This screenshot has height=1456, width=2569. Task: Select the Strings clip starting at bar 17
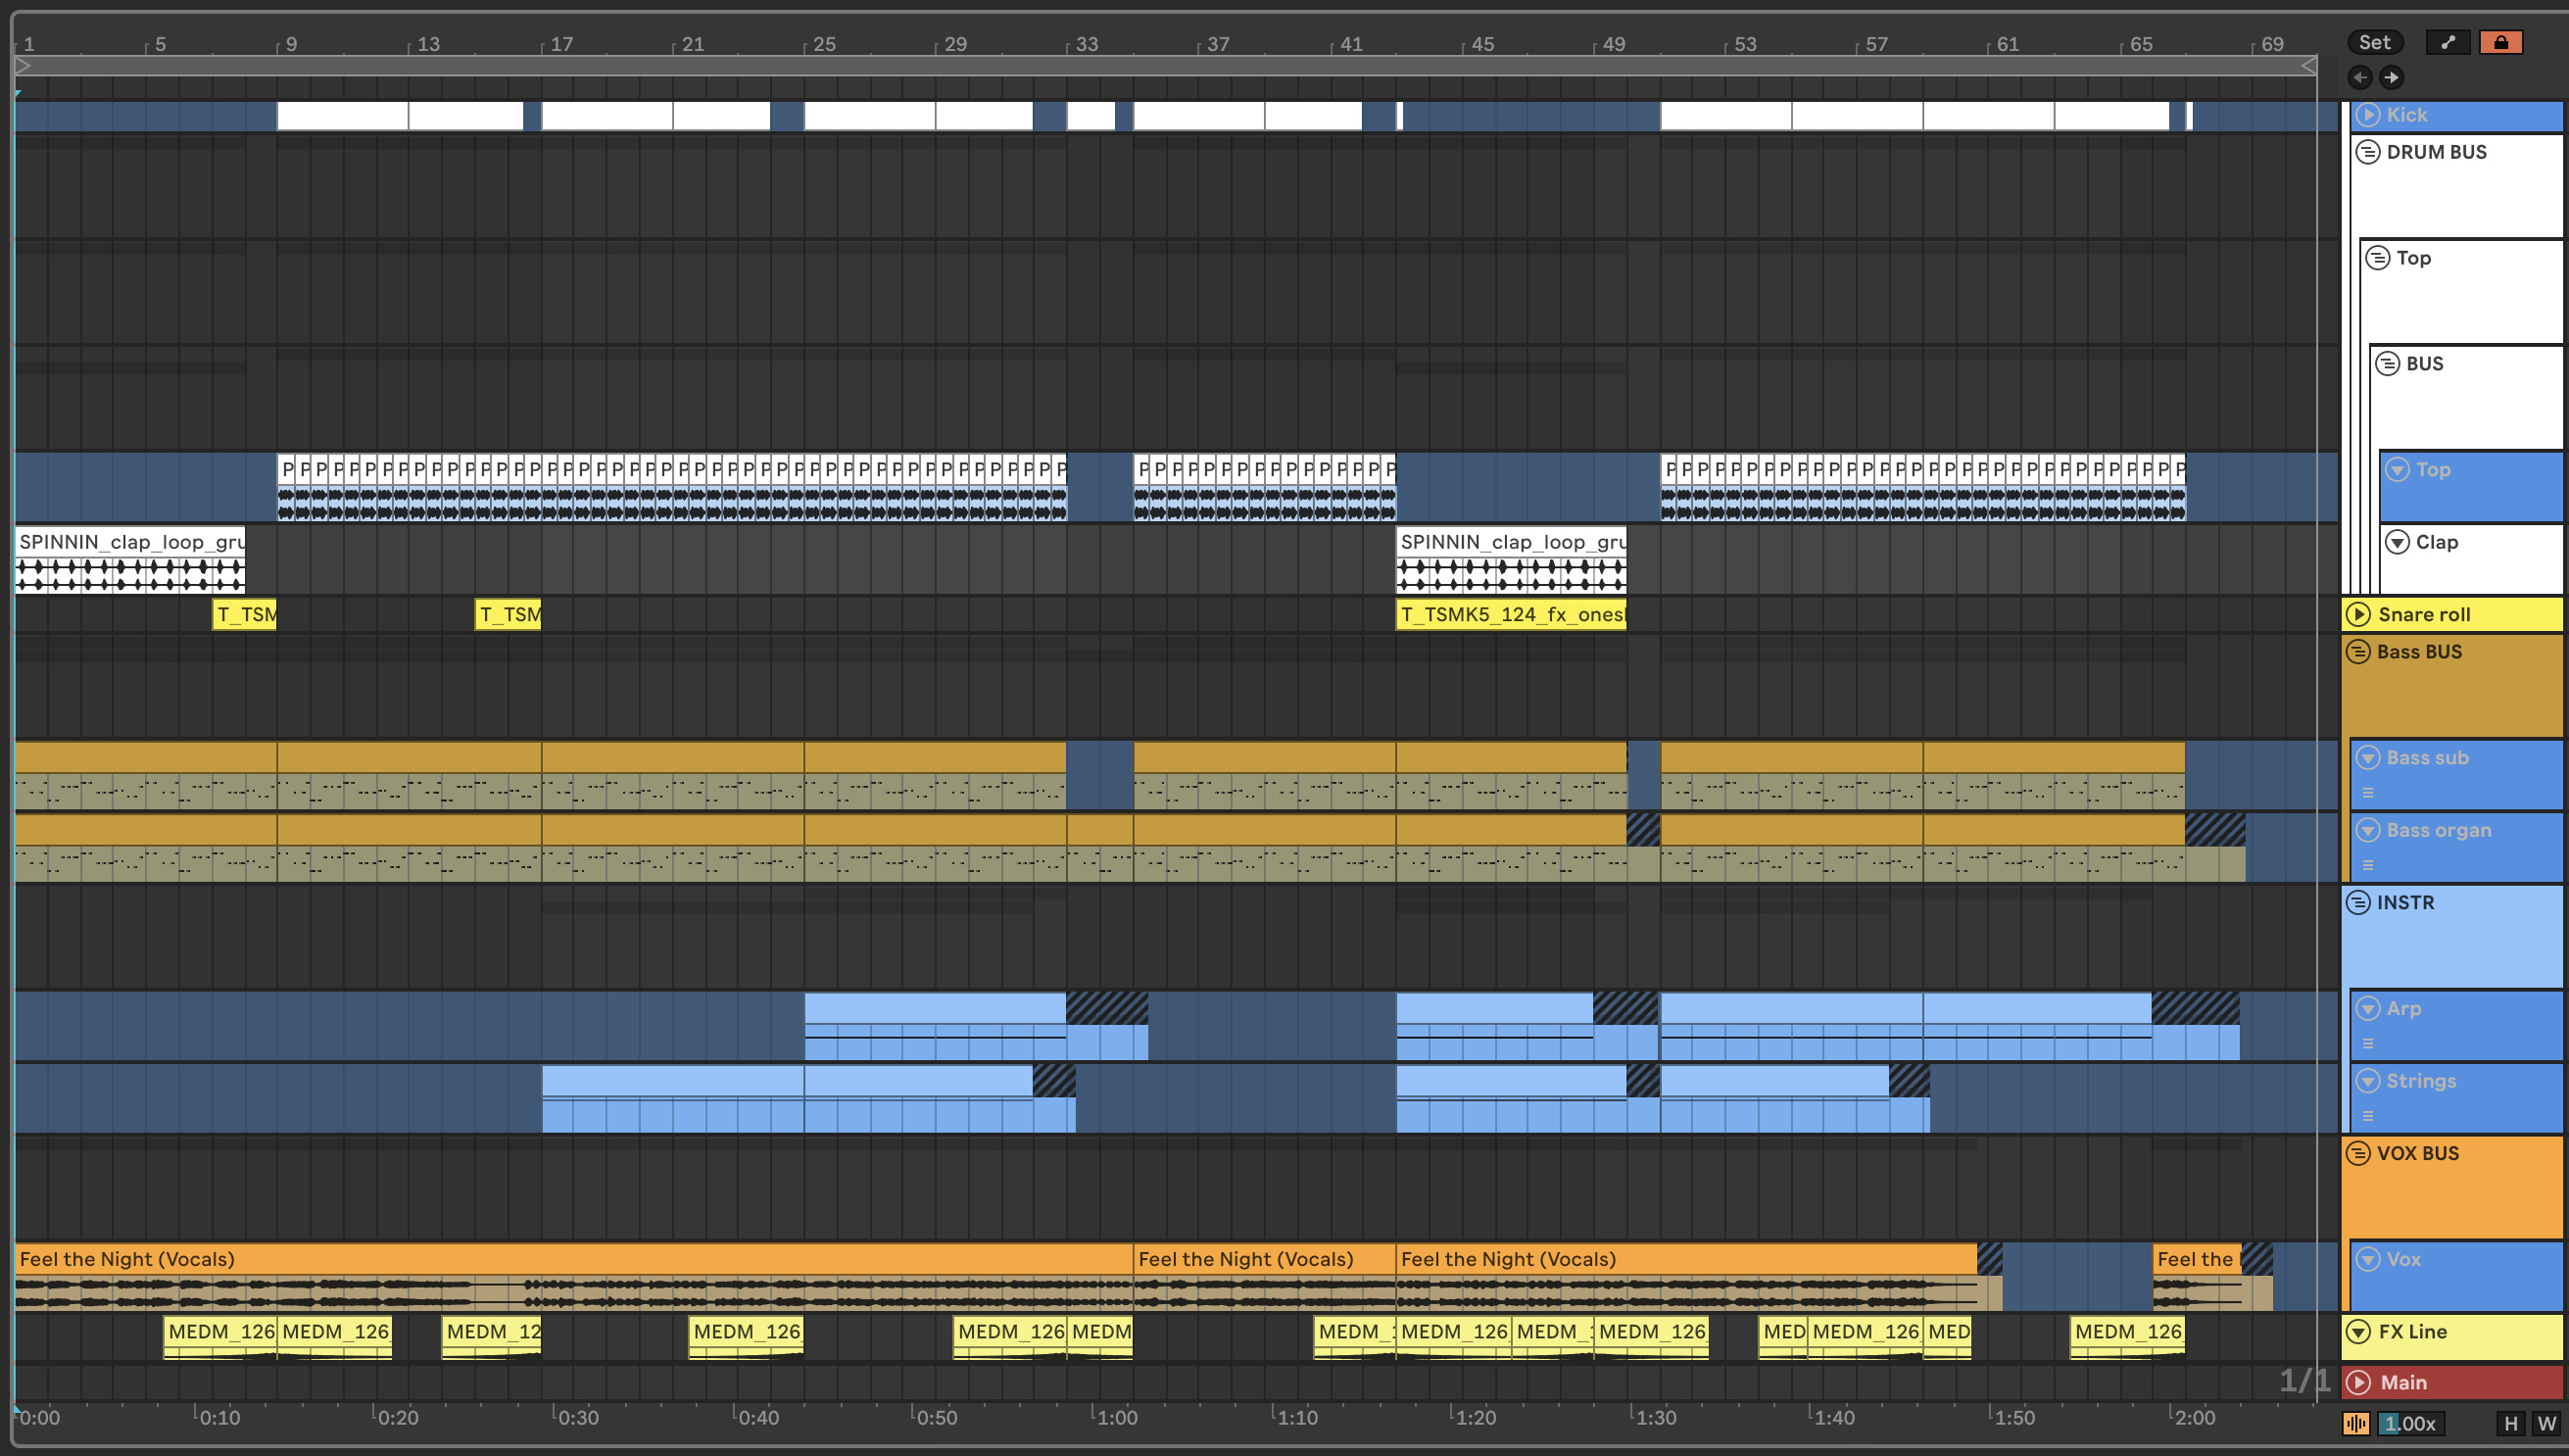click(x=672, y=1098)
